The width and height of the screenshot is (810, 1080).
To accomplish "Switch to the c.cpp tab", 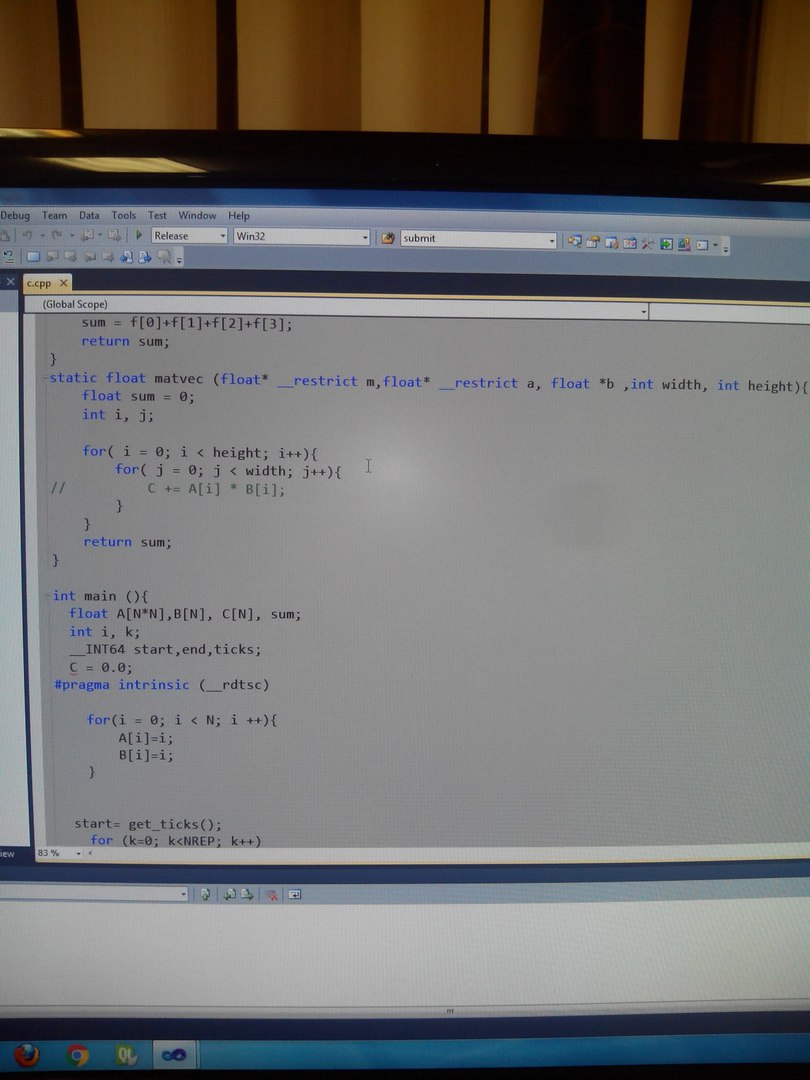I will coord(39,283).
